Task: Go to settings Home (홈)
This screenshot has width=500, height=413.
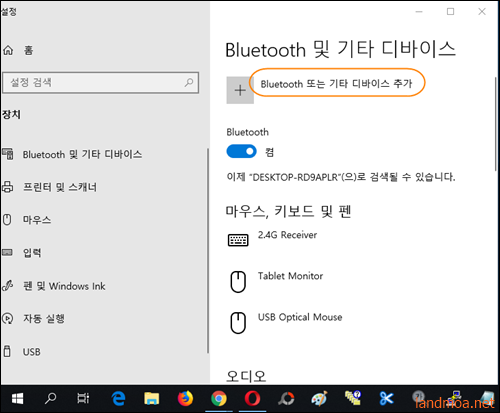Action: click(x=28, y=50)
